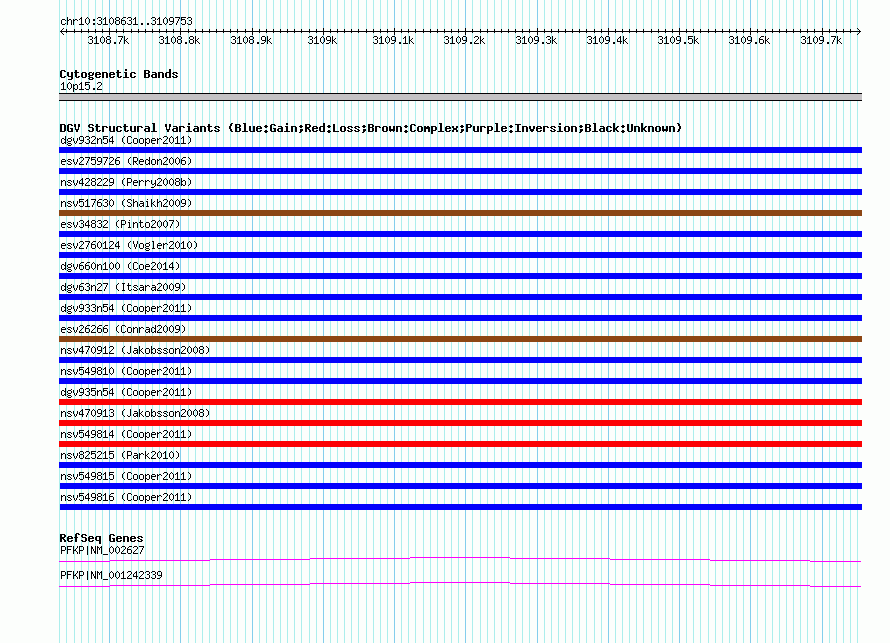Image resolution: width=890 pixels, height=643 pixels.
Task: Click the blue gain bar under dgv932n54
Action: point(460,150)
